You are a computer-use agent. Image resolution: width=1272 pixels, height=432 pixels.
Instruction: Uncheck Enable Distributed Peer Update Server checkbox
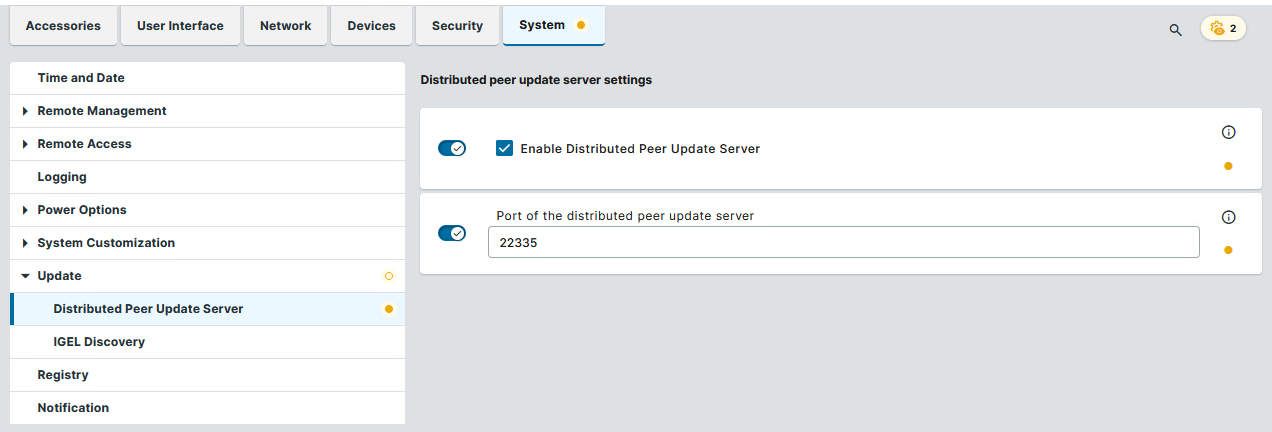(505, 149)
